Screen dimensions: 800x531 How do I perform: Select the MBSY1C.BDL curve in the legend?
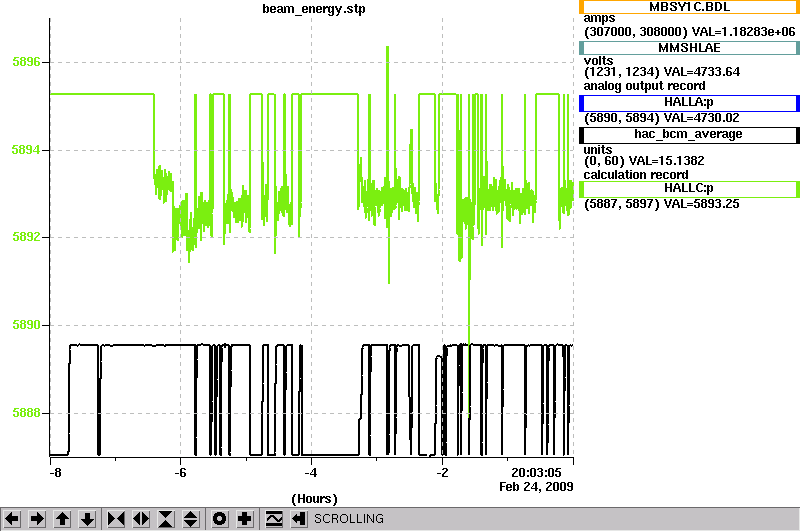click(689, 7)
